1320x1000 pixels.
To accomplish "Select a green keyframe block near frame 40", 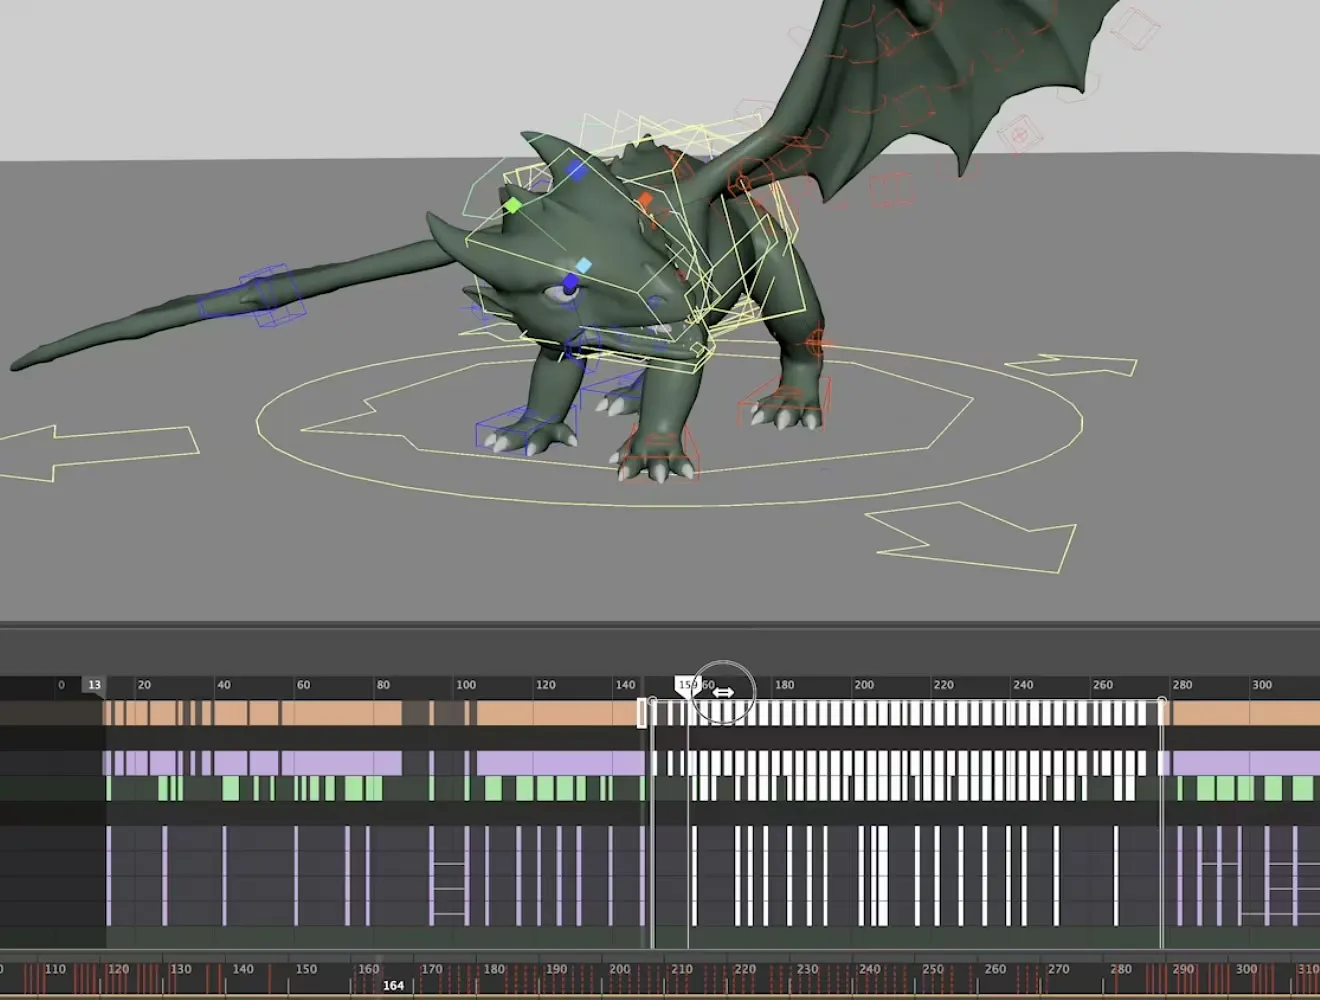I will [x=230, y=790].
